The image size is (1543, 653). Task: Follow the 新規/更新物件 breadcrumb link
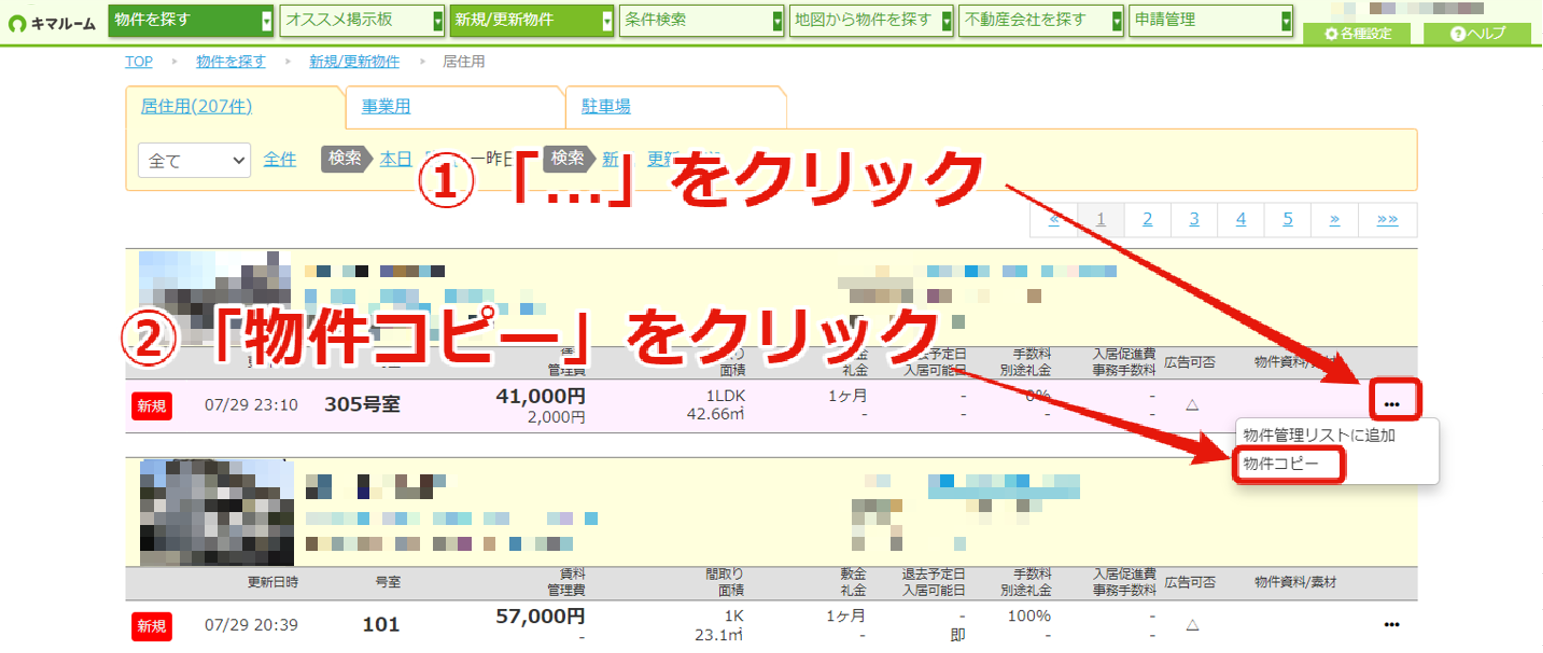coord(355,62)
